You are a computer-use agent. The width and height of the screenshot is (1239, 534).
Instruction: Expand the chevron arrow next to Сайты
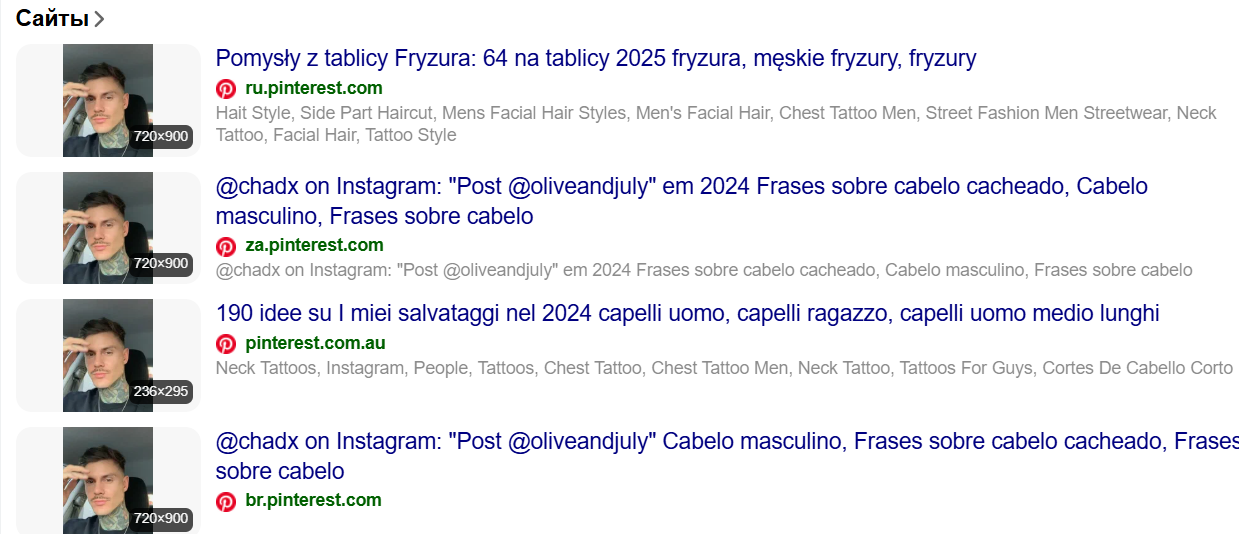tap(99, 19)
